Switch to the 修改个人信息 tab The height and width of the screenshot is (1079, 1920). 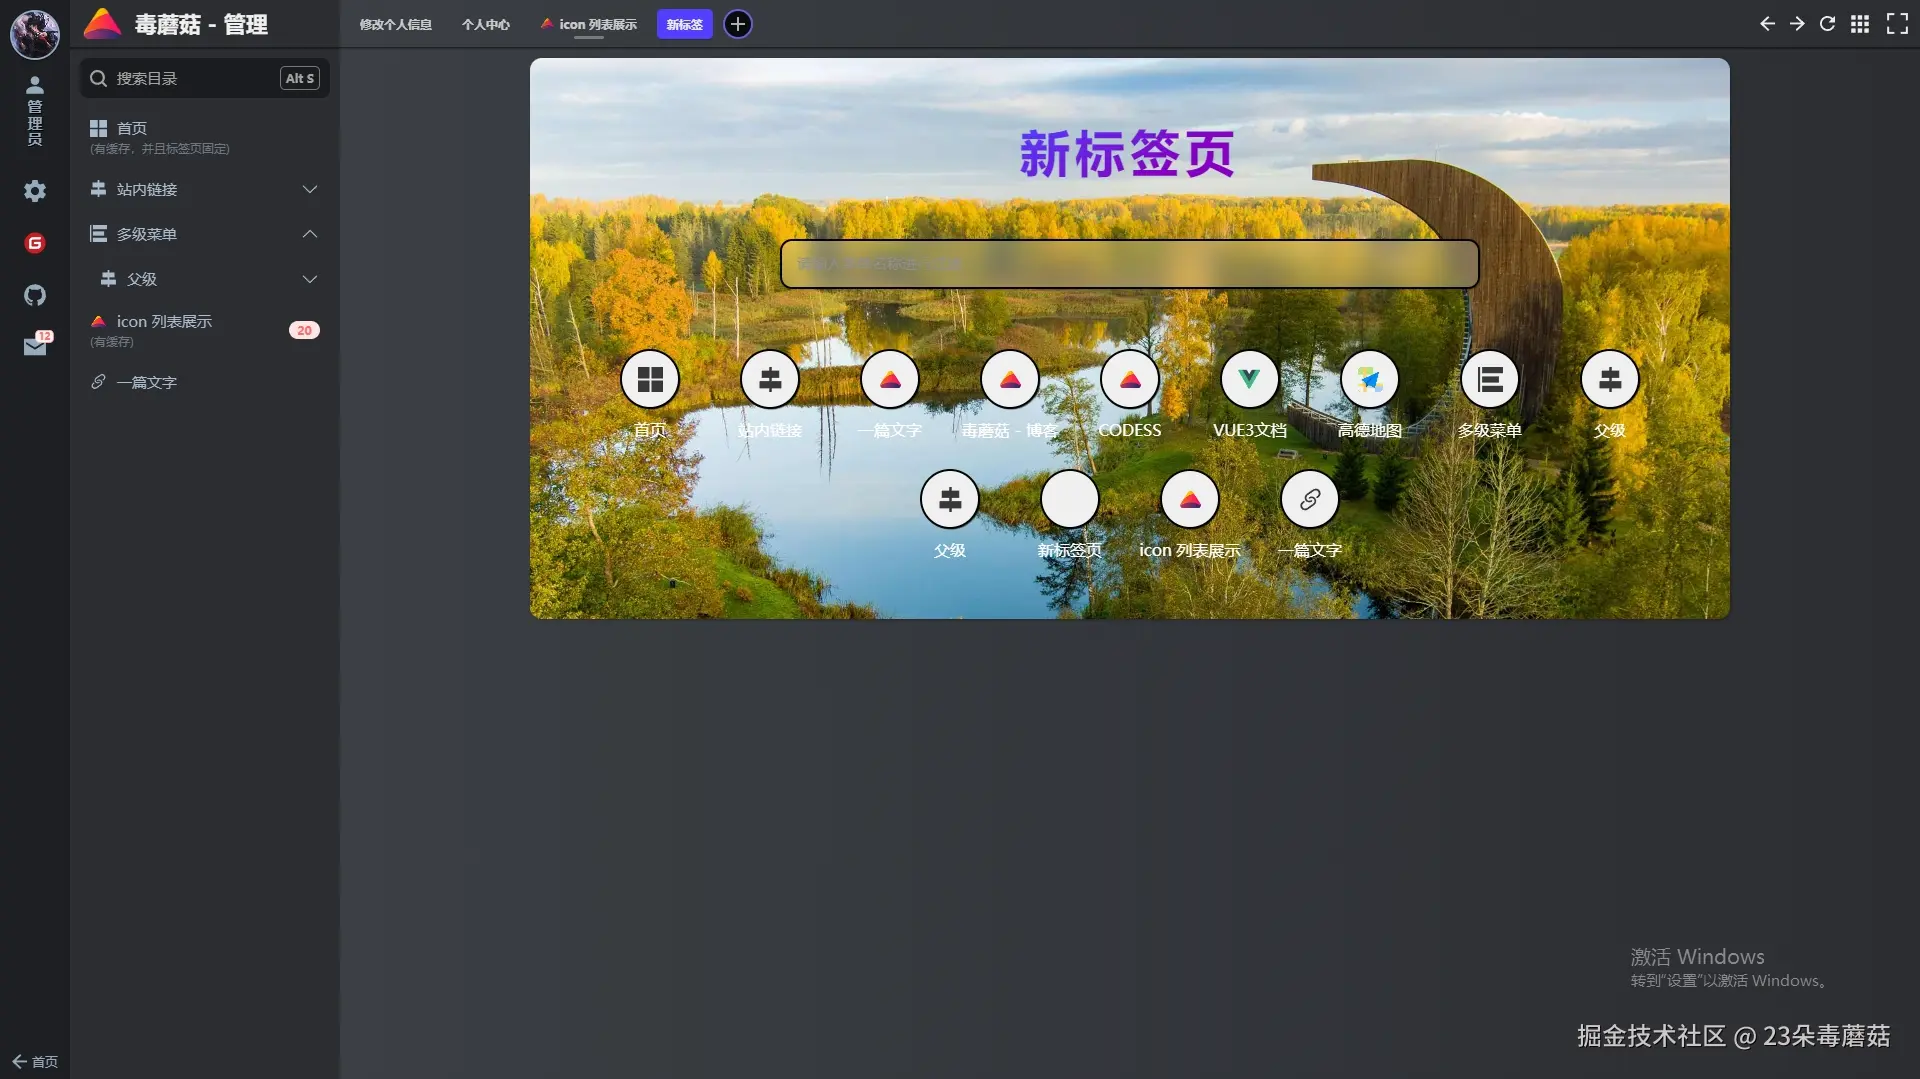[395, 24]
